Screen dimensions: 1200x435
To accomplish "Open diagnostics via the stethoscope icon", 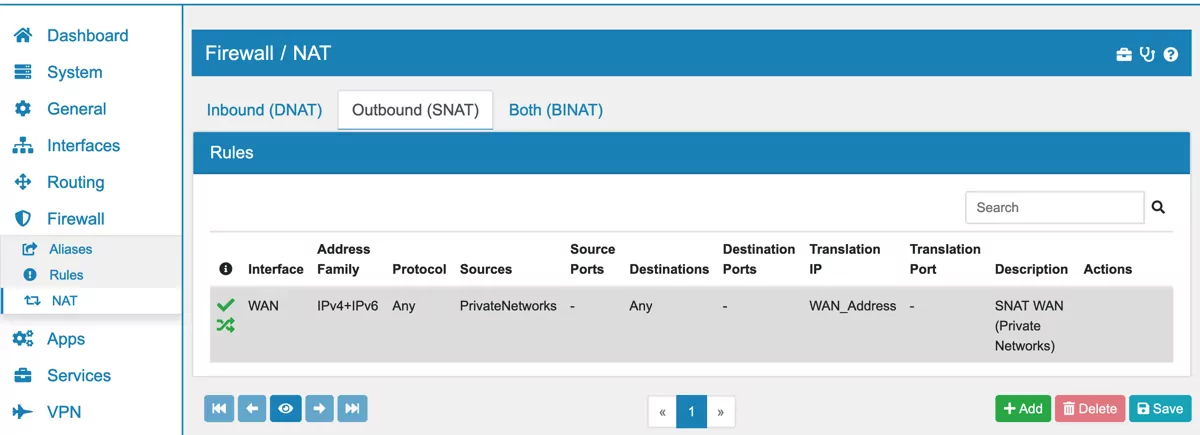I will [1147, 54].
